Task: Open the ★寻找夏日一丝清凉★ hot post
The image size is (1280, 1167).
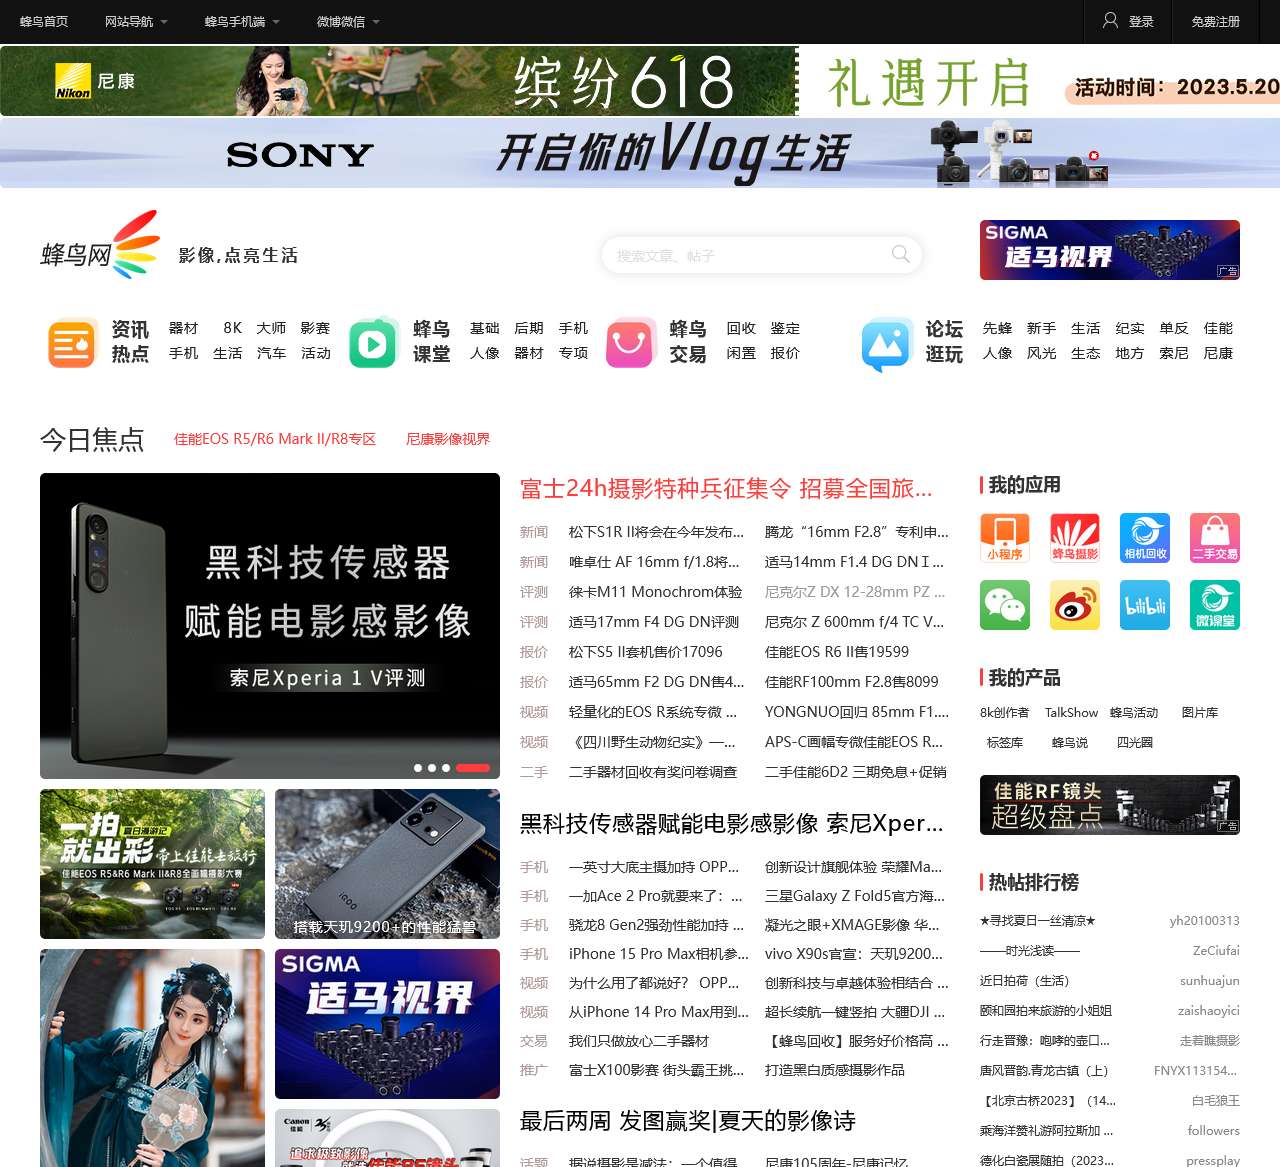Action: coord(1038,921)
